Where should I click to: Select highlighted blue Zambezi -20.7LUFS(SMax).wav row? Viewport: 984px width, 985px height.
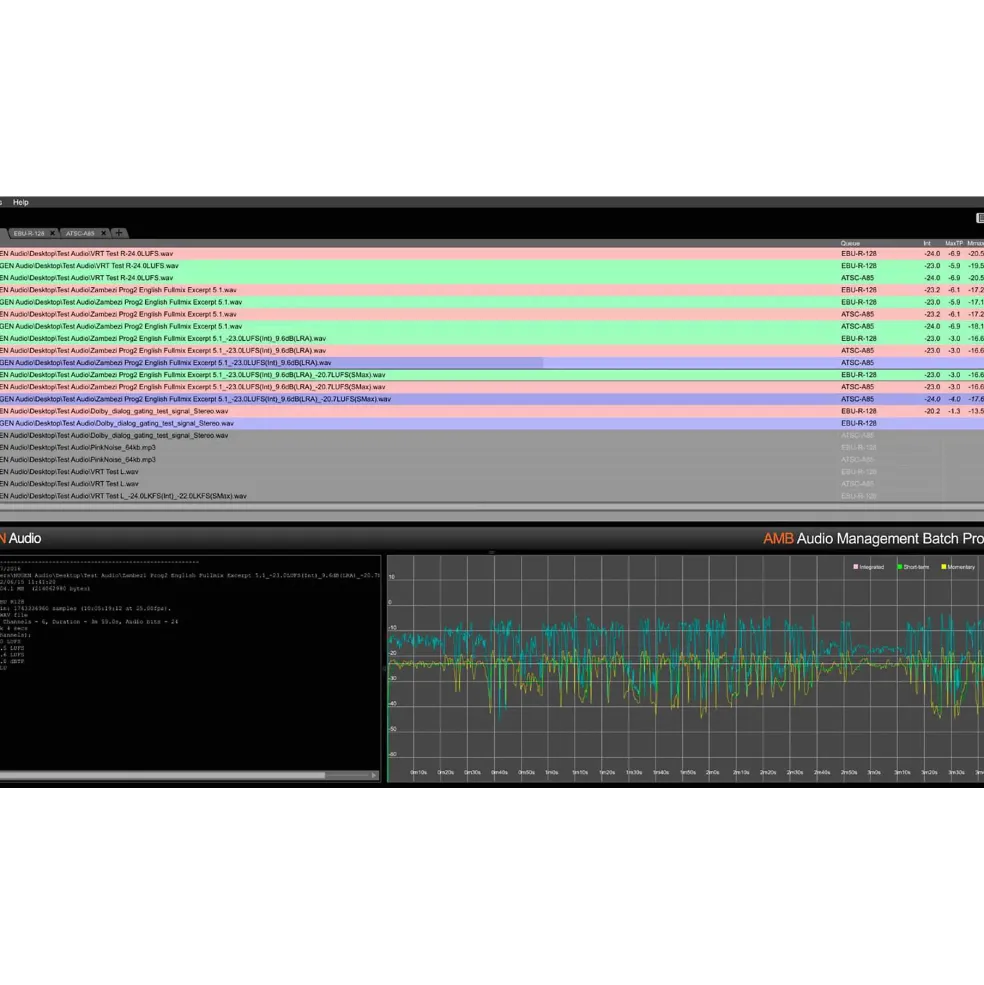click(492, 399)
